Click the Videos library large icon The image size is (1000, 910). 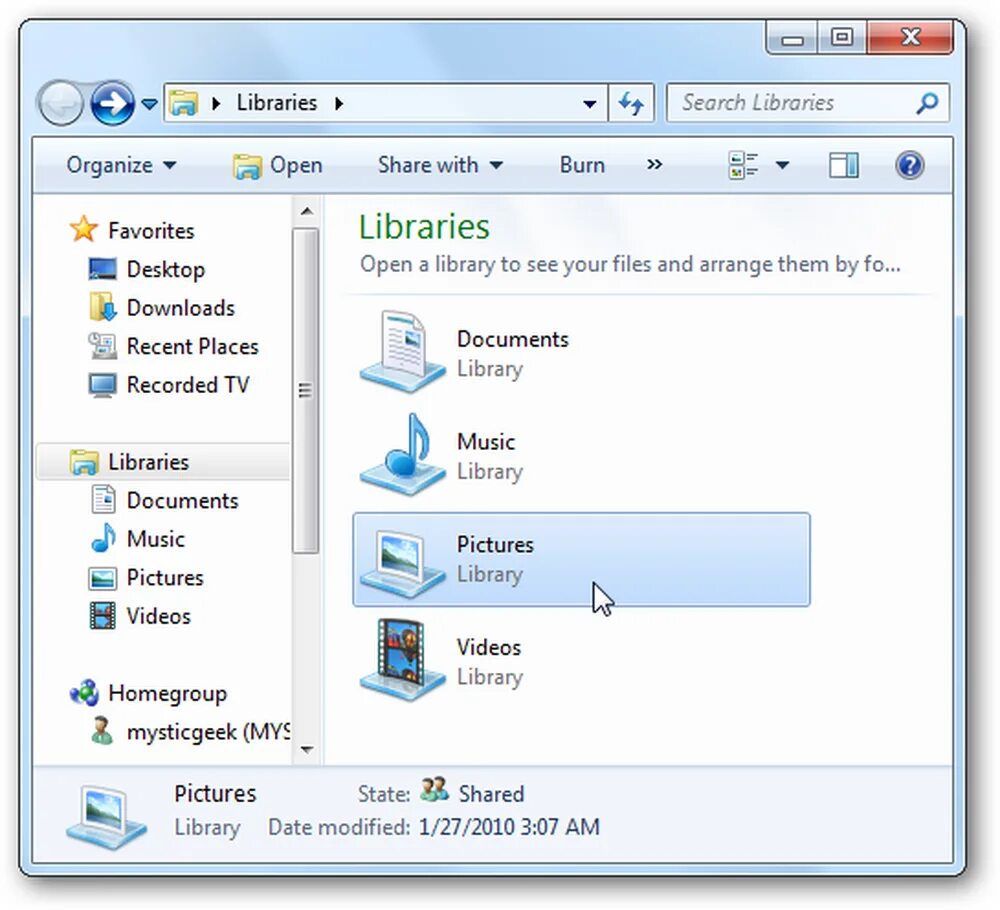(x=402, y=660)
